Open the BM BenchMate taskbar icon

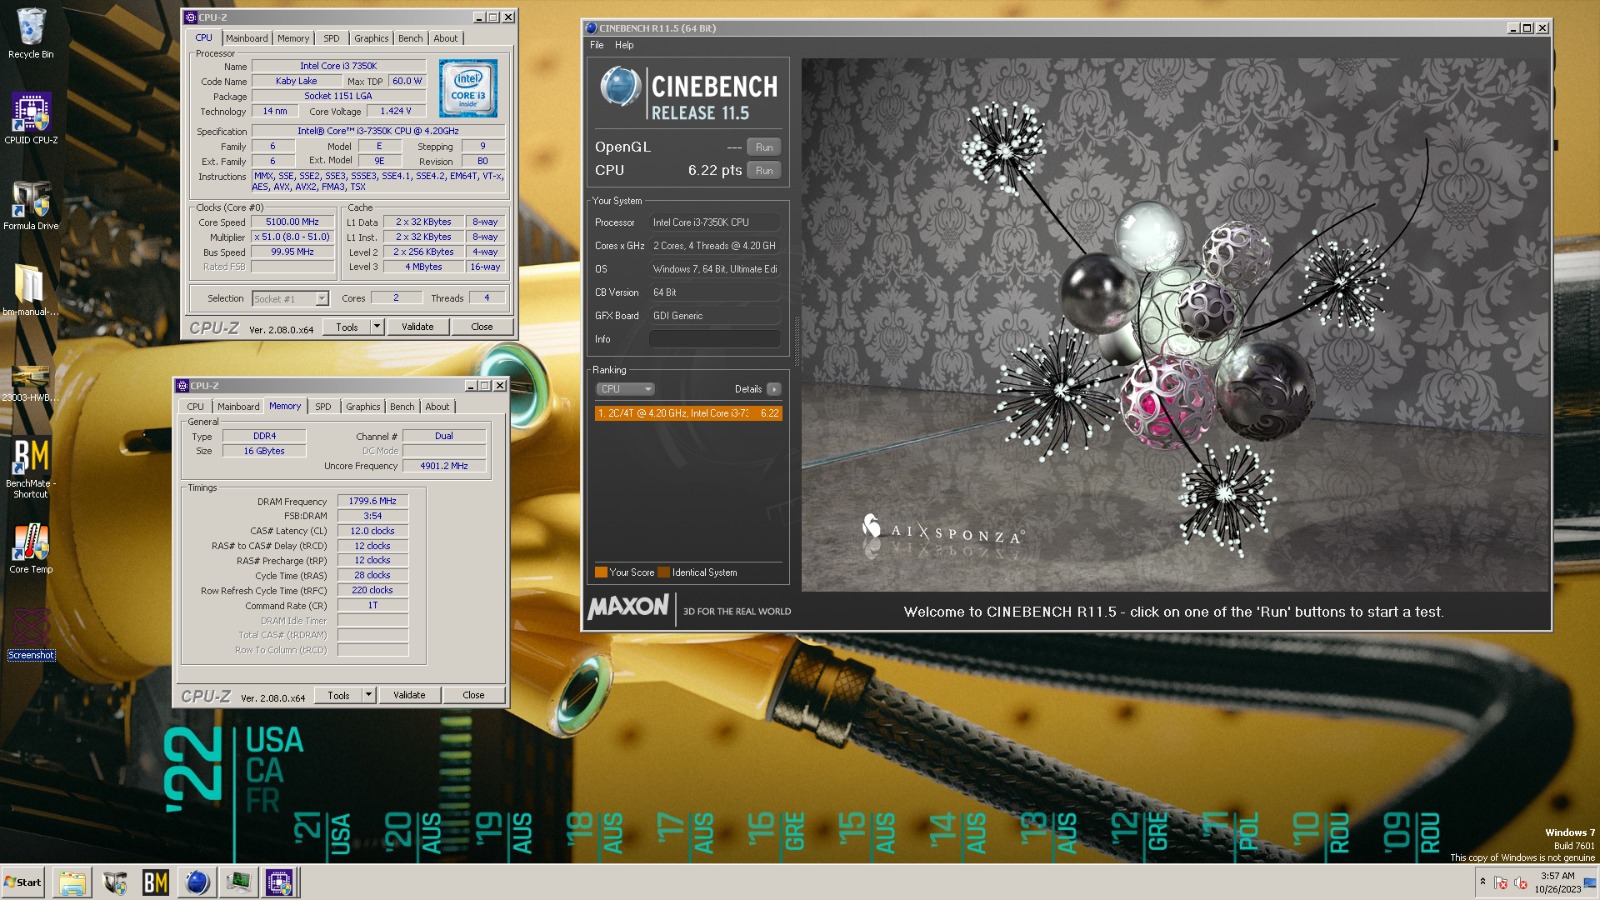156,882
